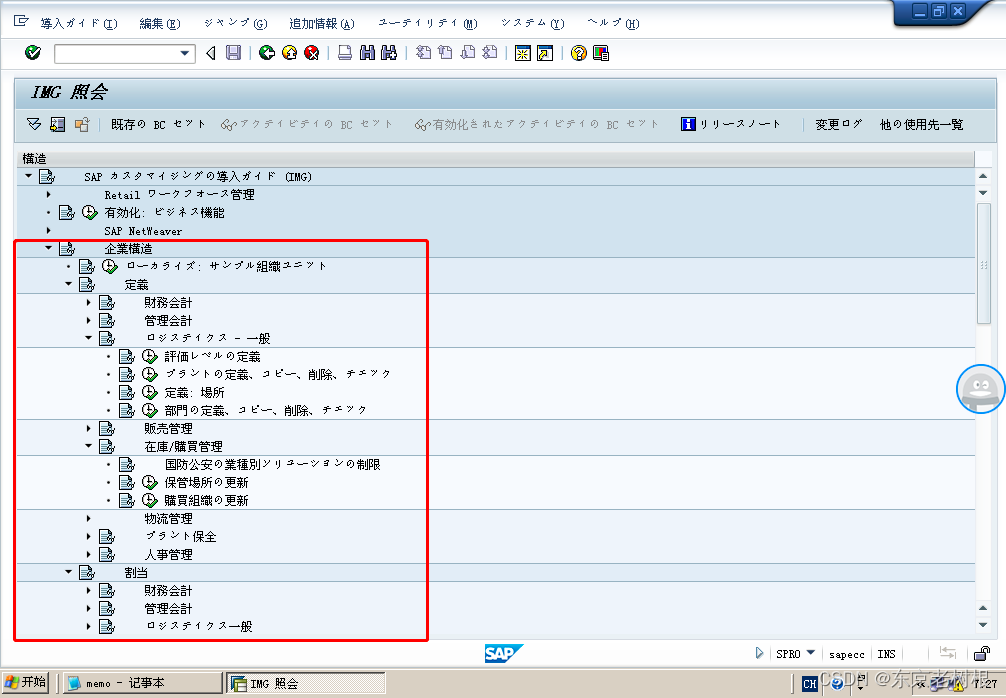Click the Find Next binoculars icon
The image size is (1006, 698).
(389, 53)
